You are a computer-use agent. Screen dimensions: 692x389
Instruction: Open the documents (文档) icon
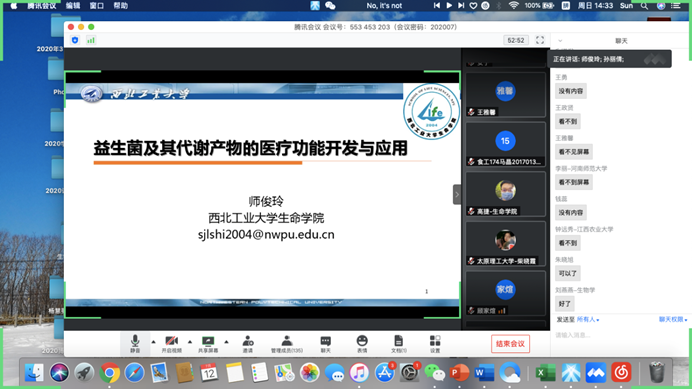point(399,344)
